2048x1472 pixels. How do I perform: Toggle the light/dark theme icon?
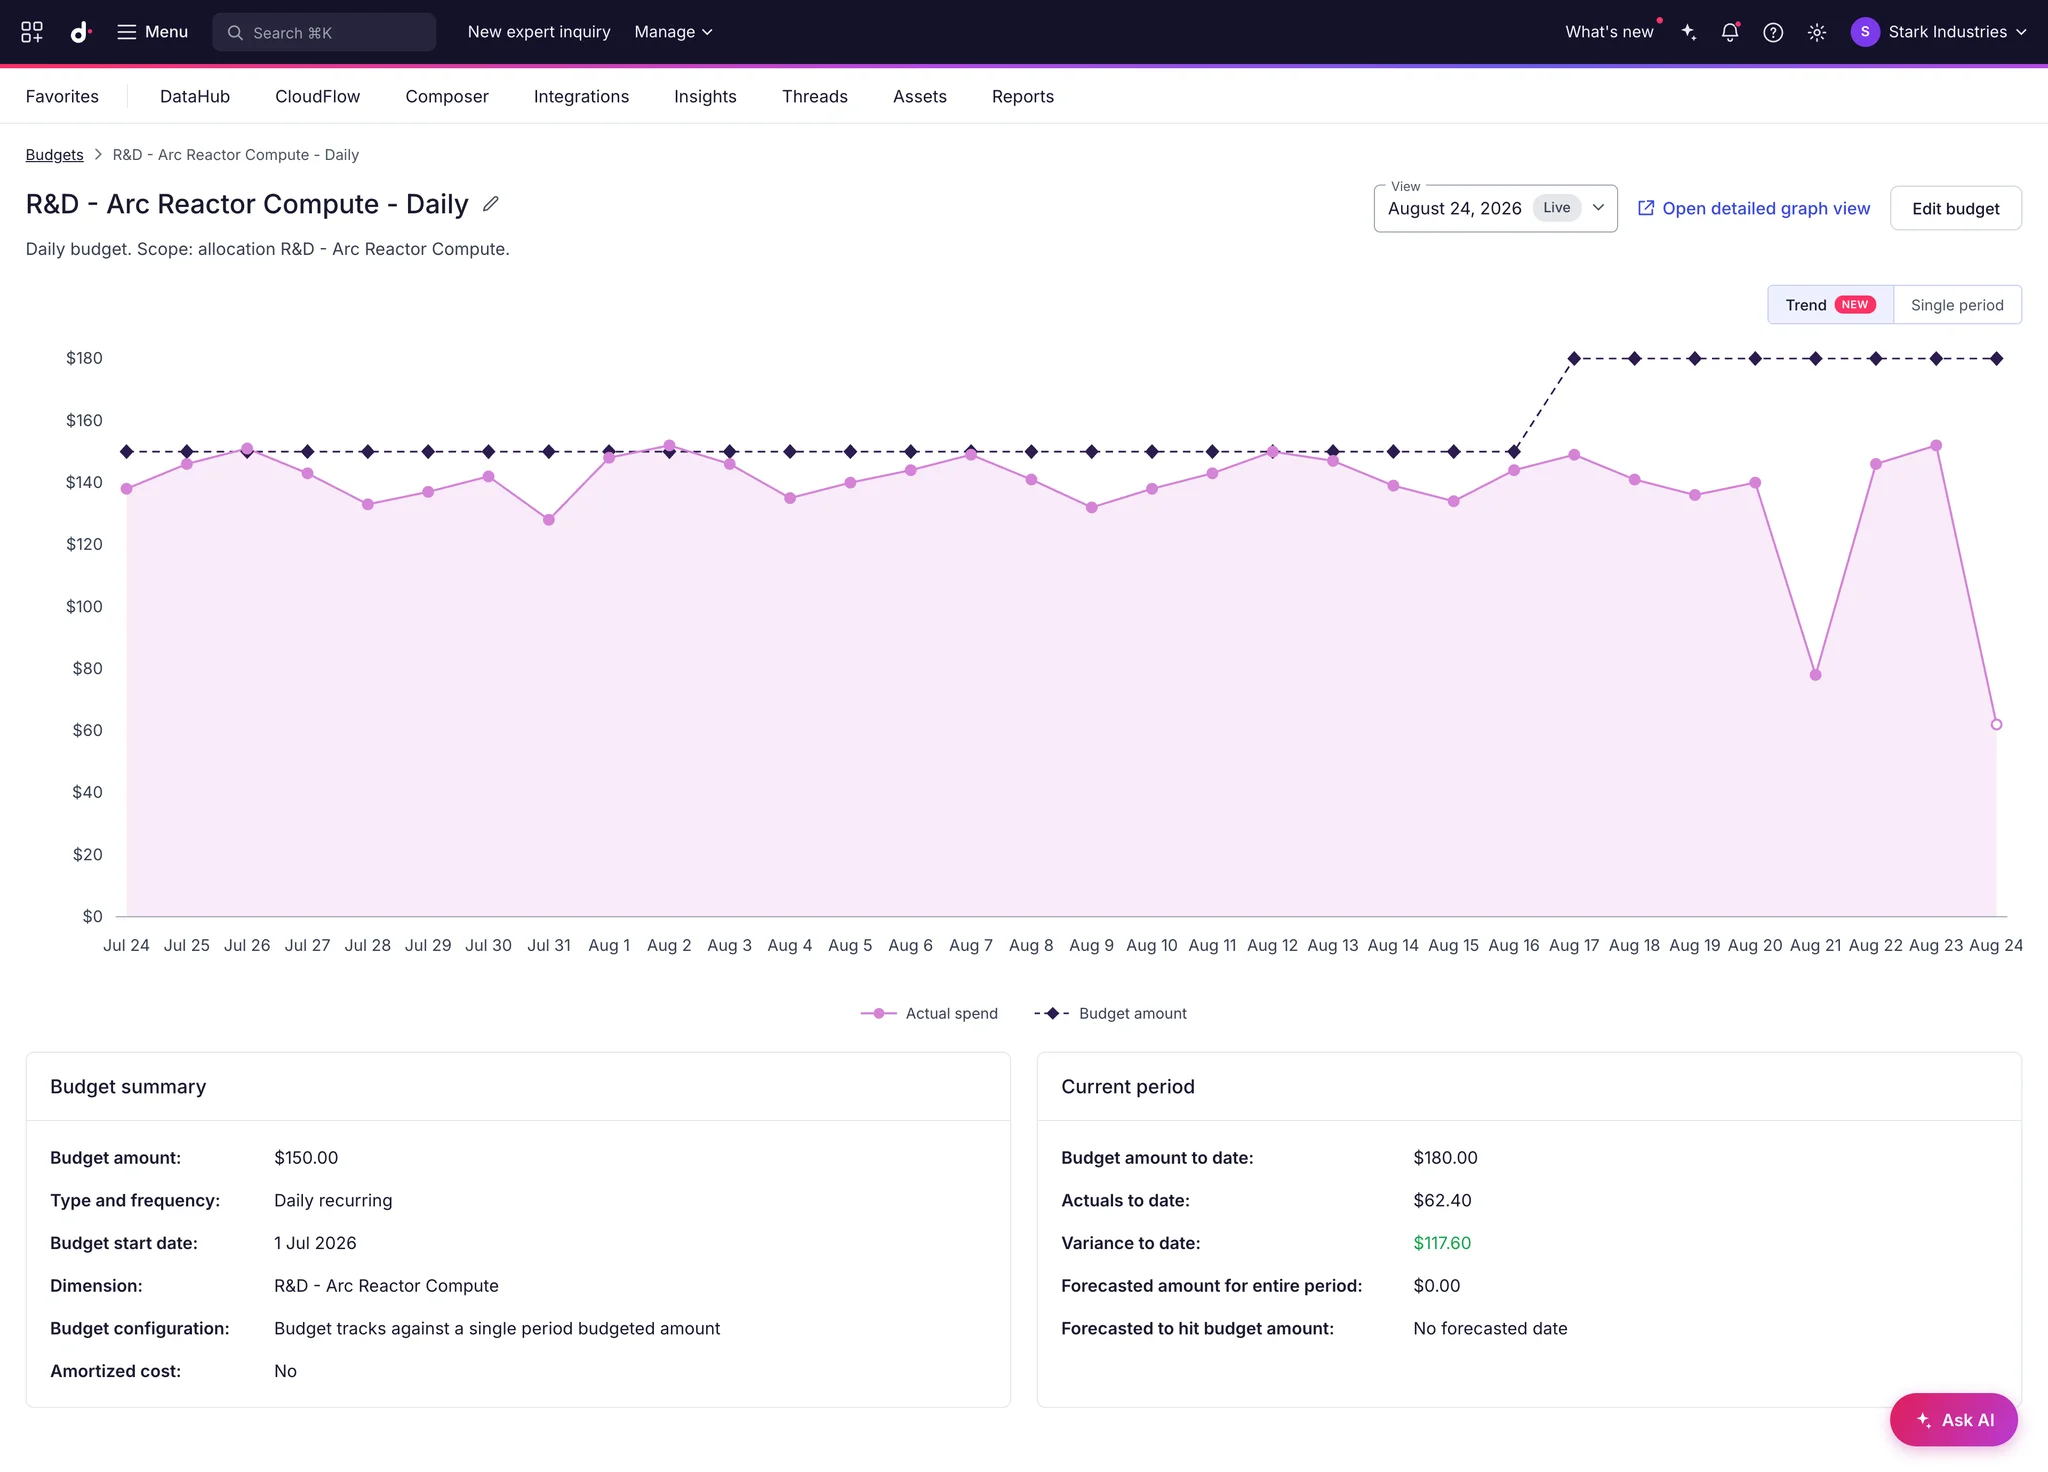(x=1817, y=32)
